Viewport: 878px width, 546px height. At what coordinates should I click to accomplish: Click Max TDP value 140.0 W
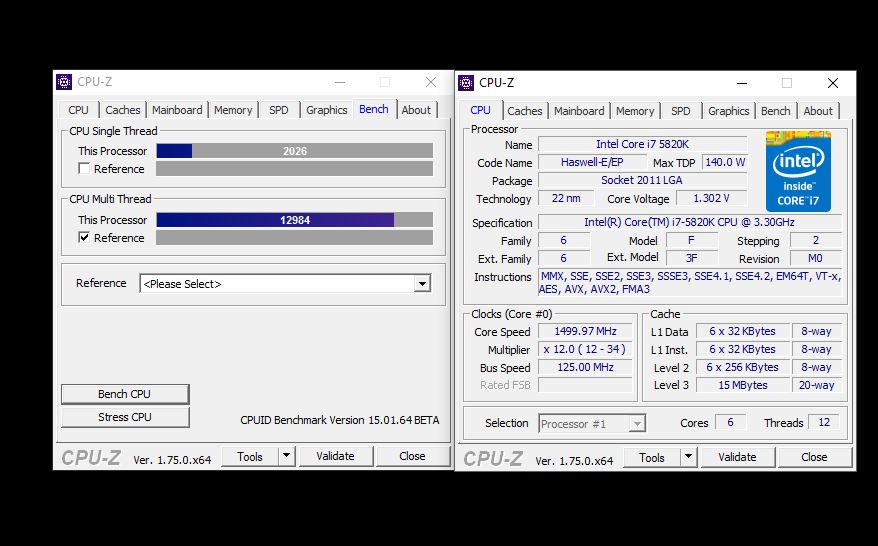(x=725, y=162)
